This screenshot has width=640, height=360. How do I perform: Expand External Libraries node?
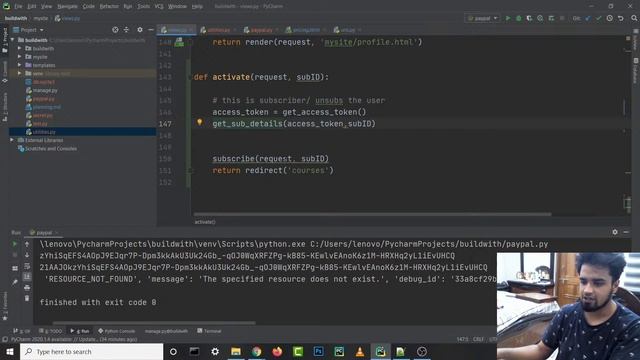12,140
